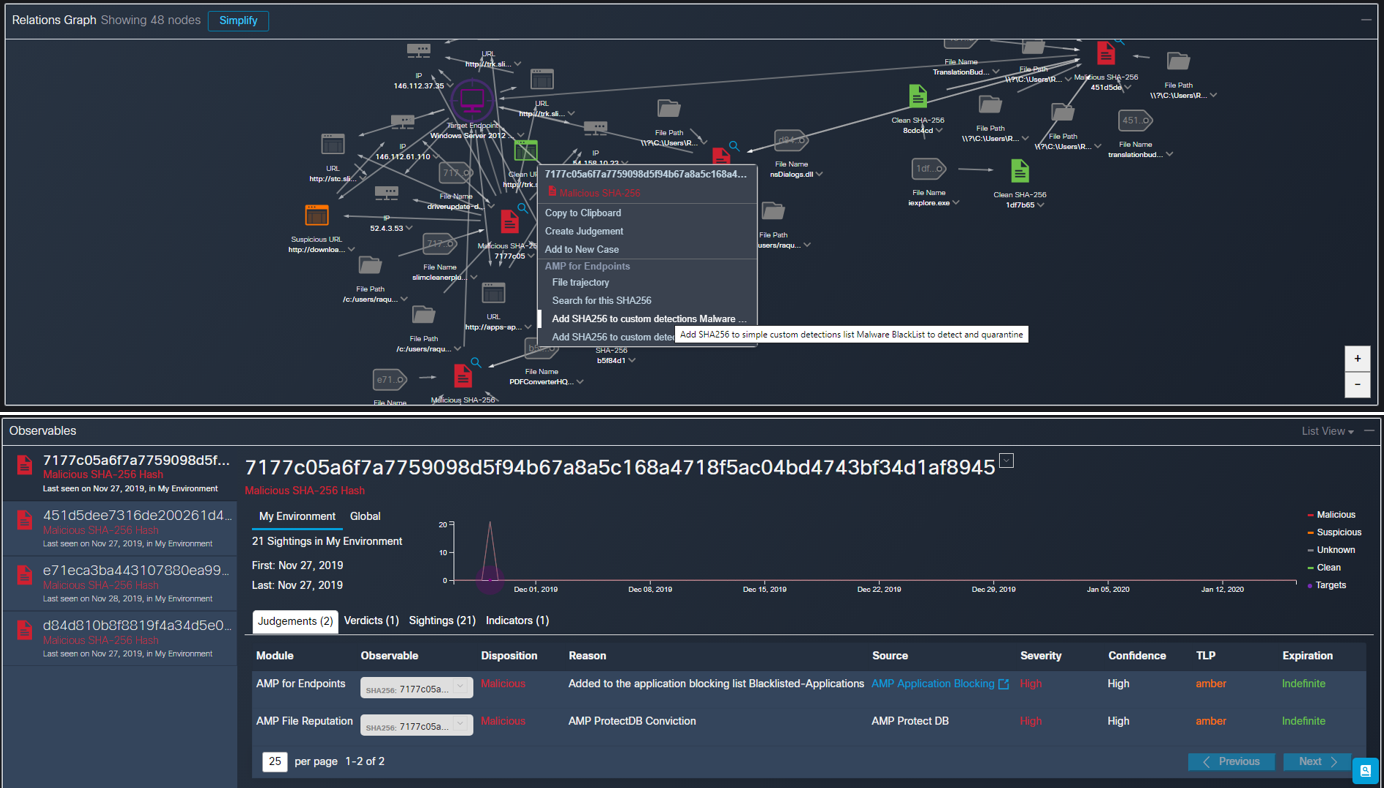Click the e71 file name tag icon

click(389, 380)
